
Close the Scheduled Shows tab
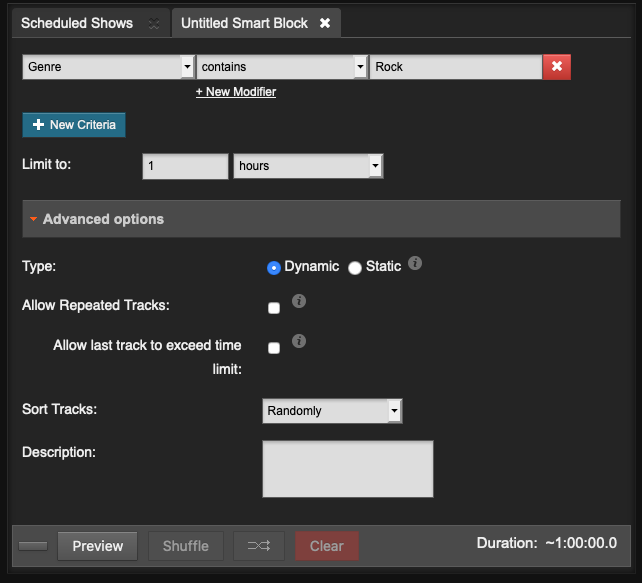click(153, 23)
